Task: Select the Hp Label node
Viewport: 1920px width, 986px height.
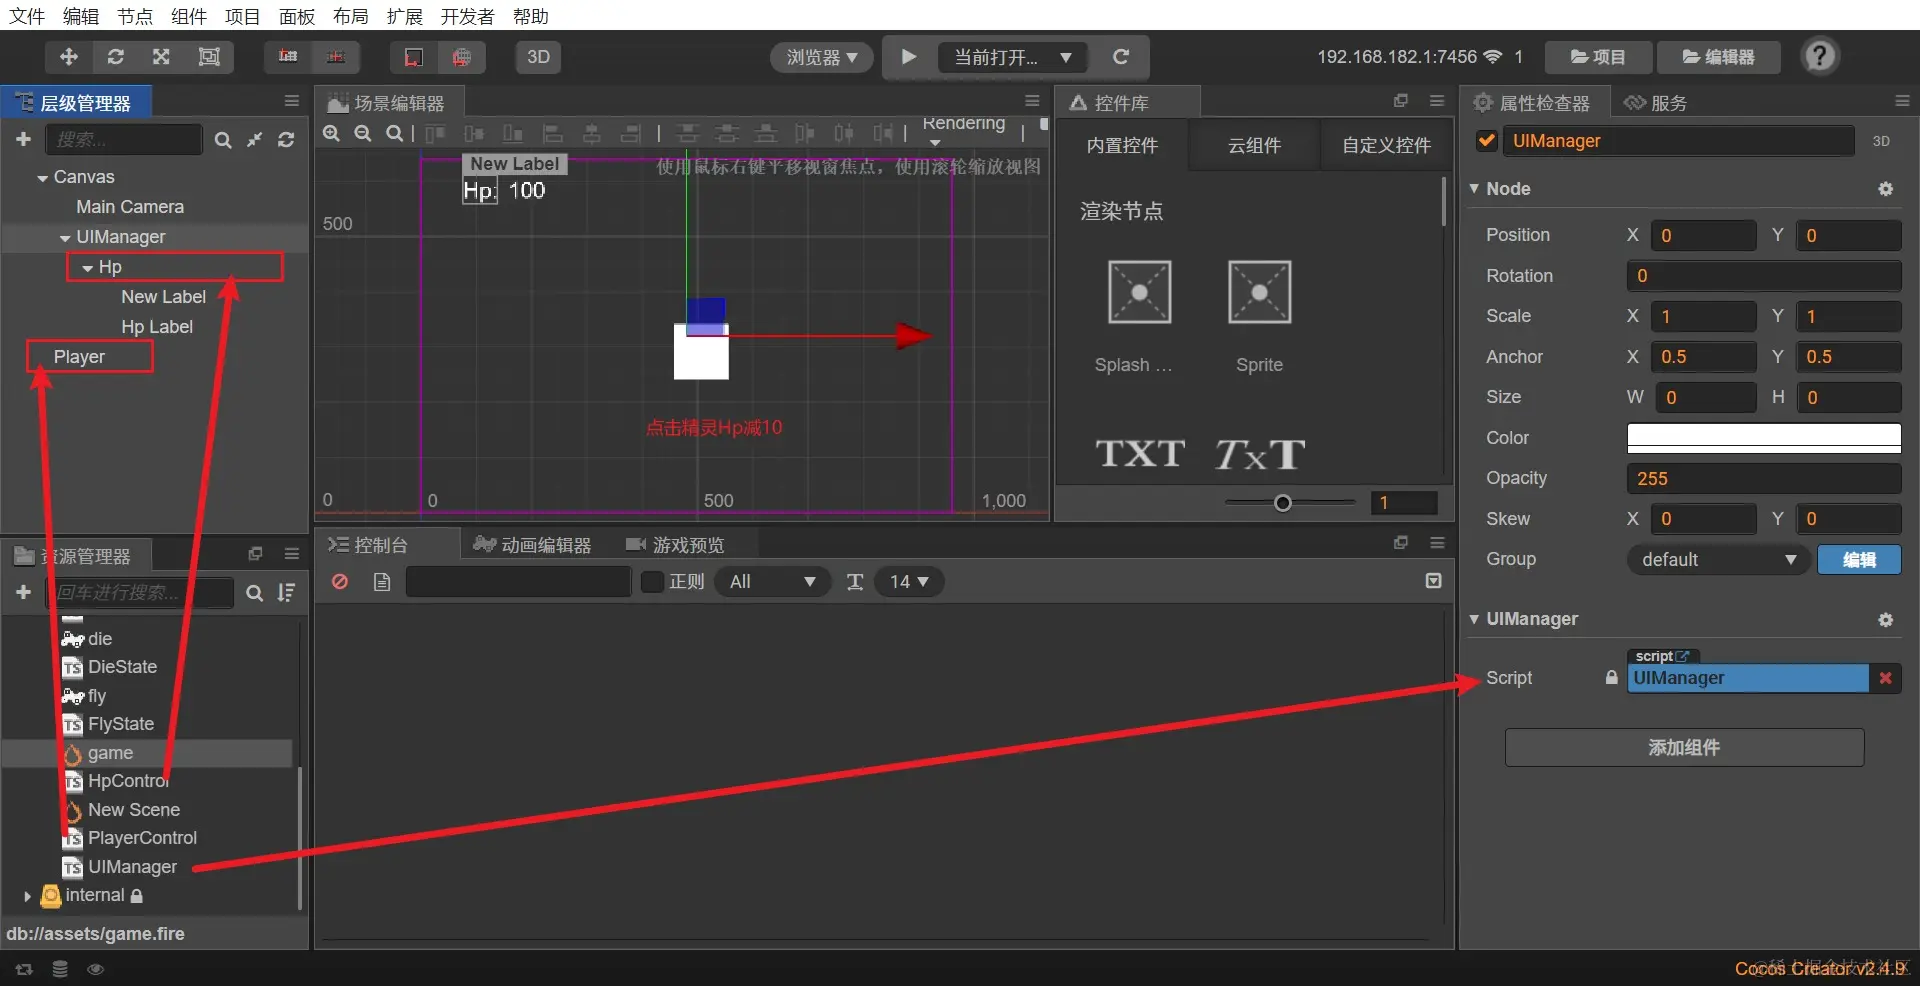Action: [x=157, y=327]
